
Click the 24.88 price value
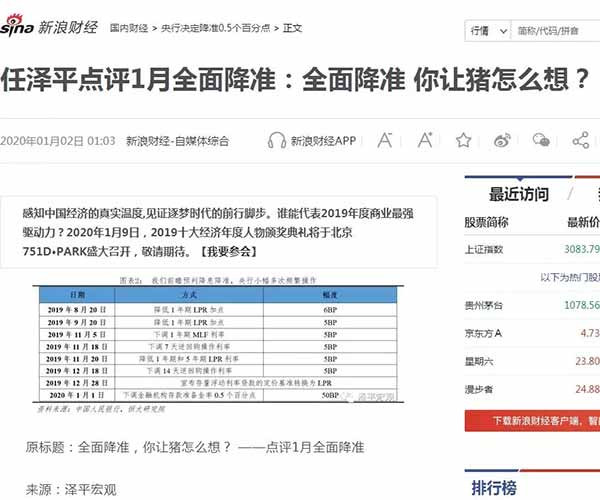(587, 389)
